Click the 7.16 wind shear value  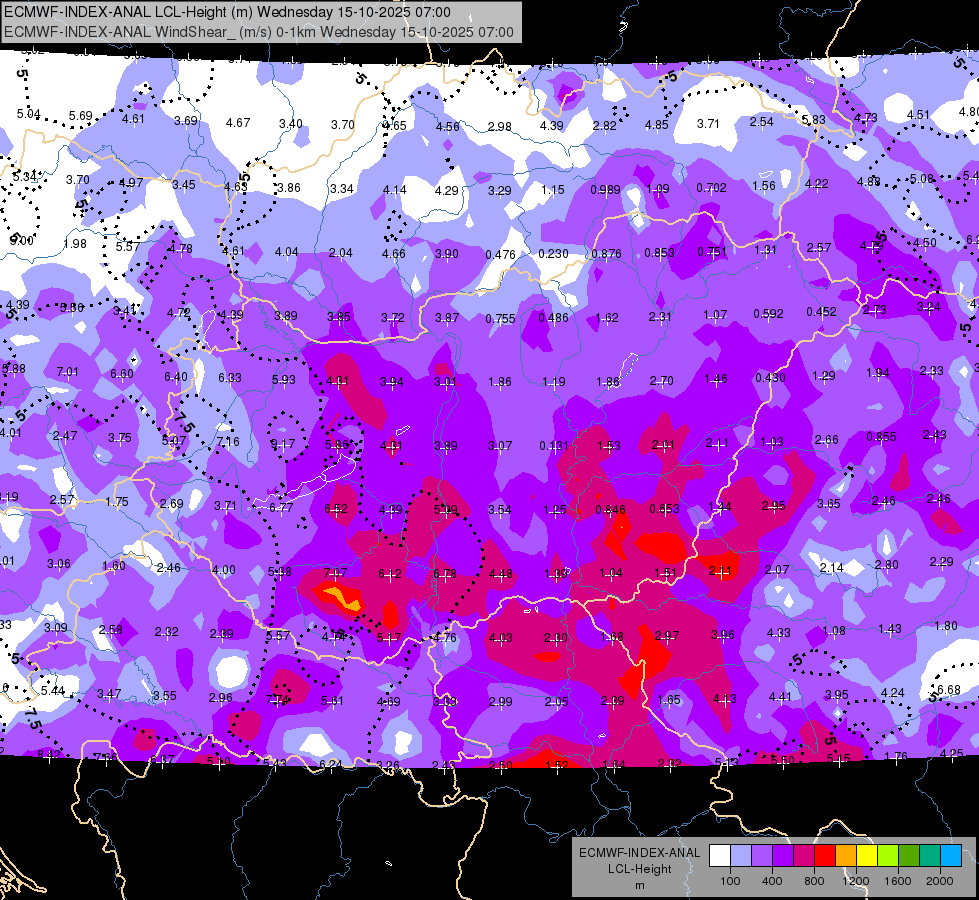(228, 441)
